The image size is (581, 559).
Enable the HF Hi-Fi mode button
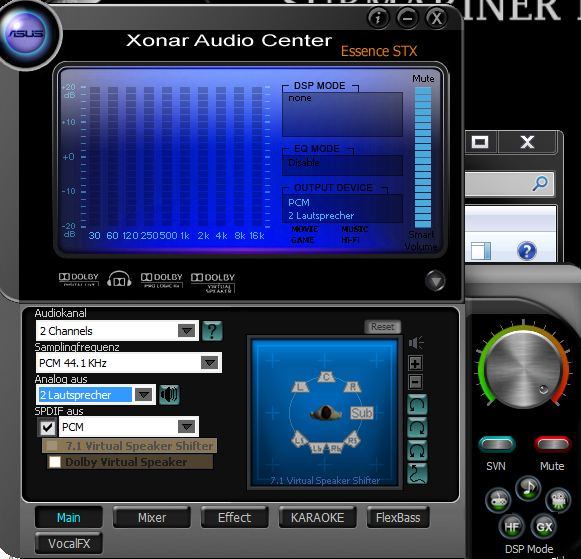tap(511, 526)
